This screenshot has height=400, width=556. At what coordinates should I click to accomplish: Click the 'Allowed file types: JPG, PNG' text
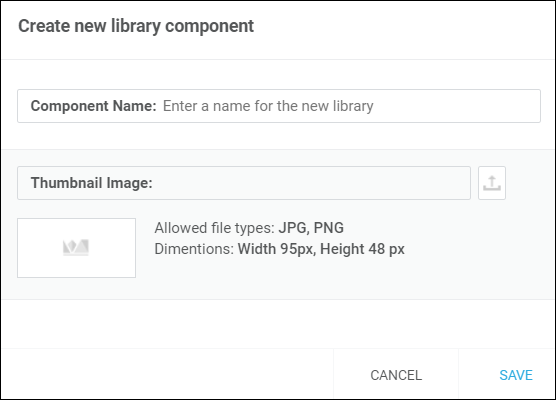(249, 228)
